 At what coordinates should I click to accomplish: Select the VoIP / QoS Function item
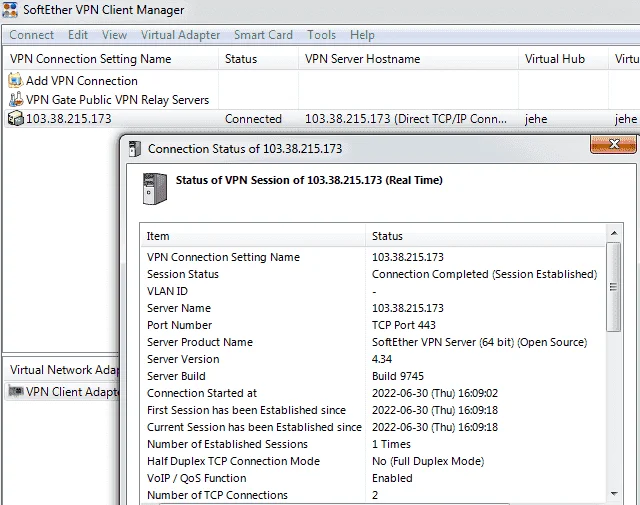pyautogui.click(x=196, y=478)
